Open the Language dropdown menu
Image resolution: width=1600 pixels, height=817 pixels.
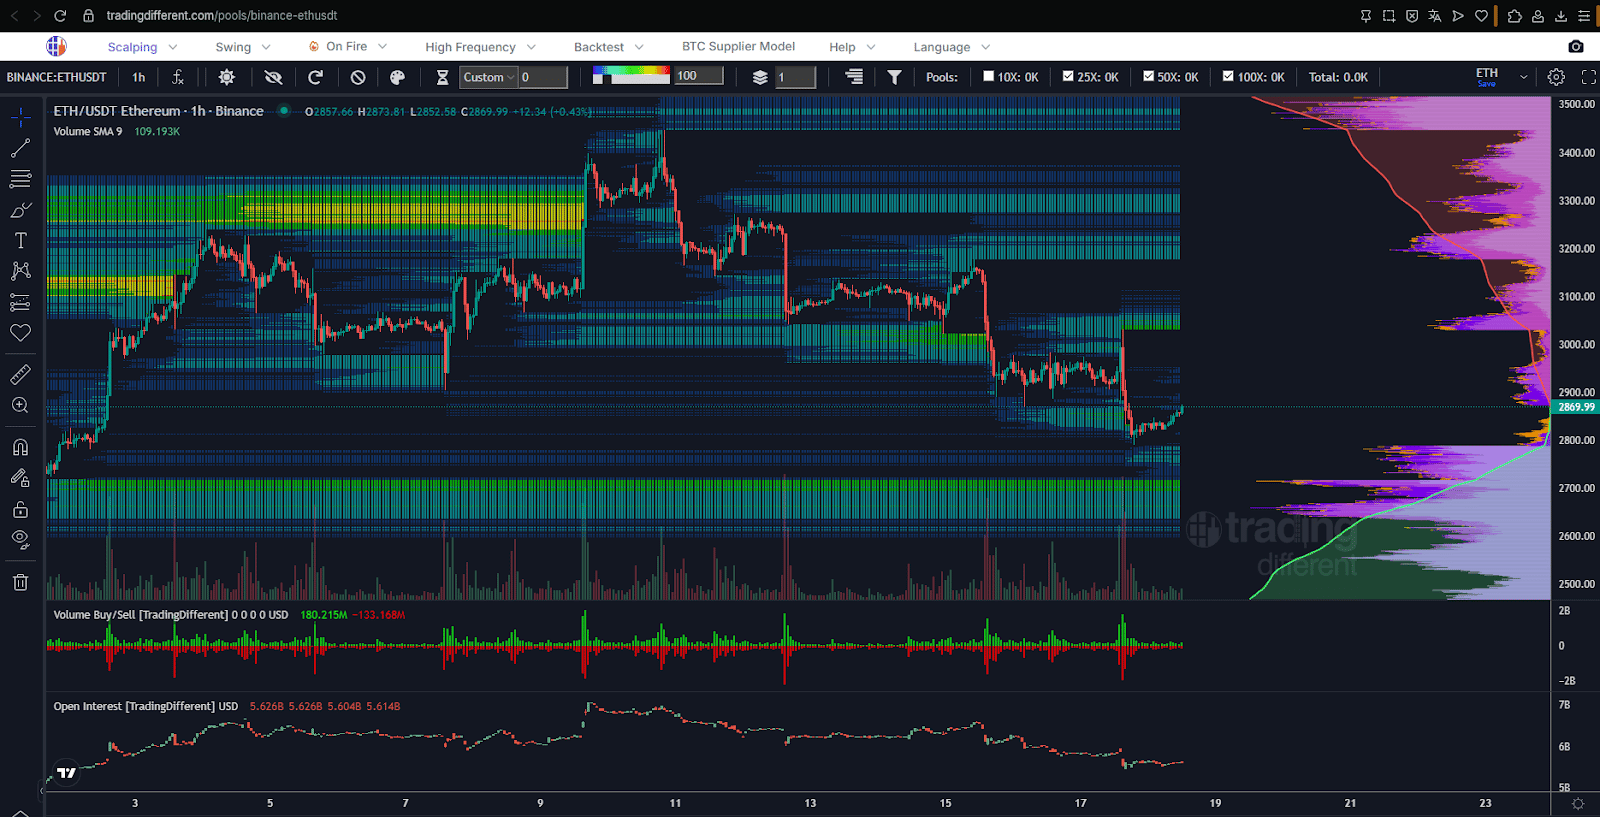951,47
